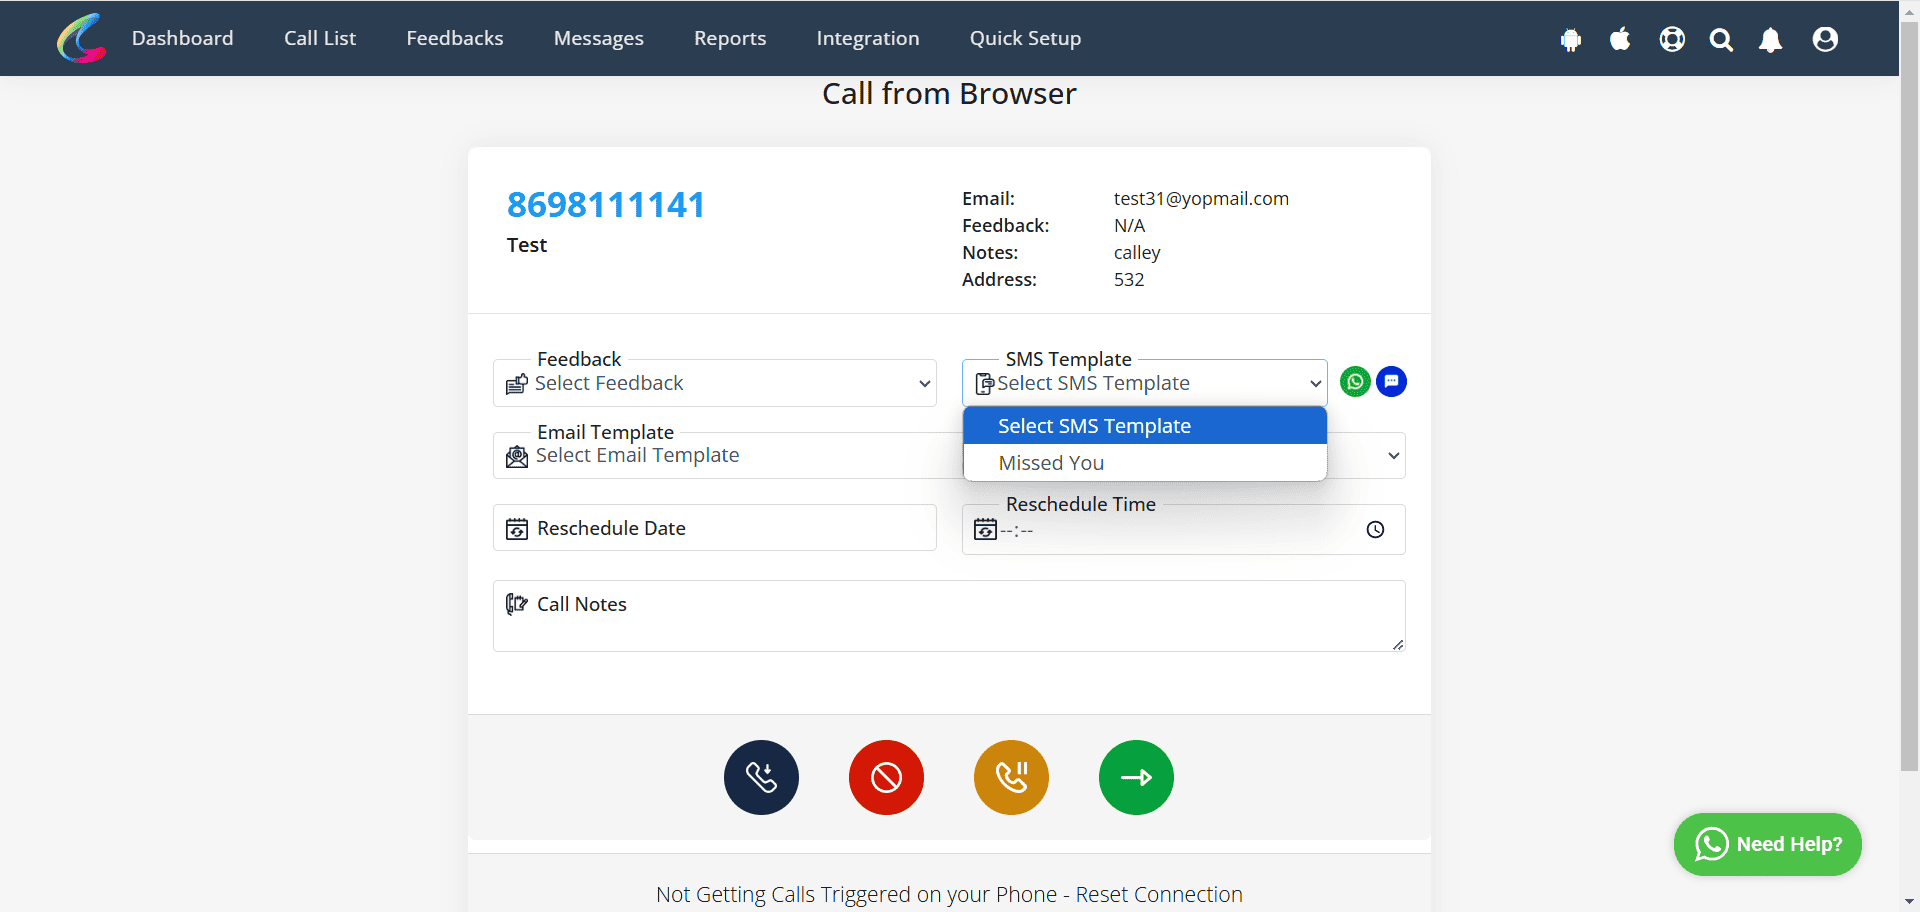Click the Need Help? WhatsApp button
Viewport: 1920px width, 912px height.
pyautogui.click(x=1767, y=844)
